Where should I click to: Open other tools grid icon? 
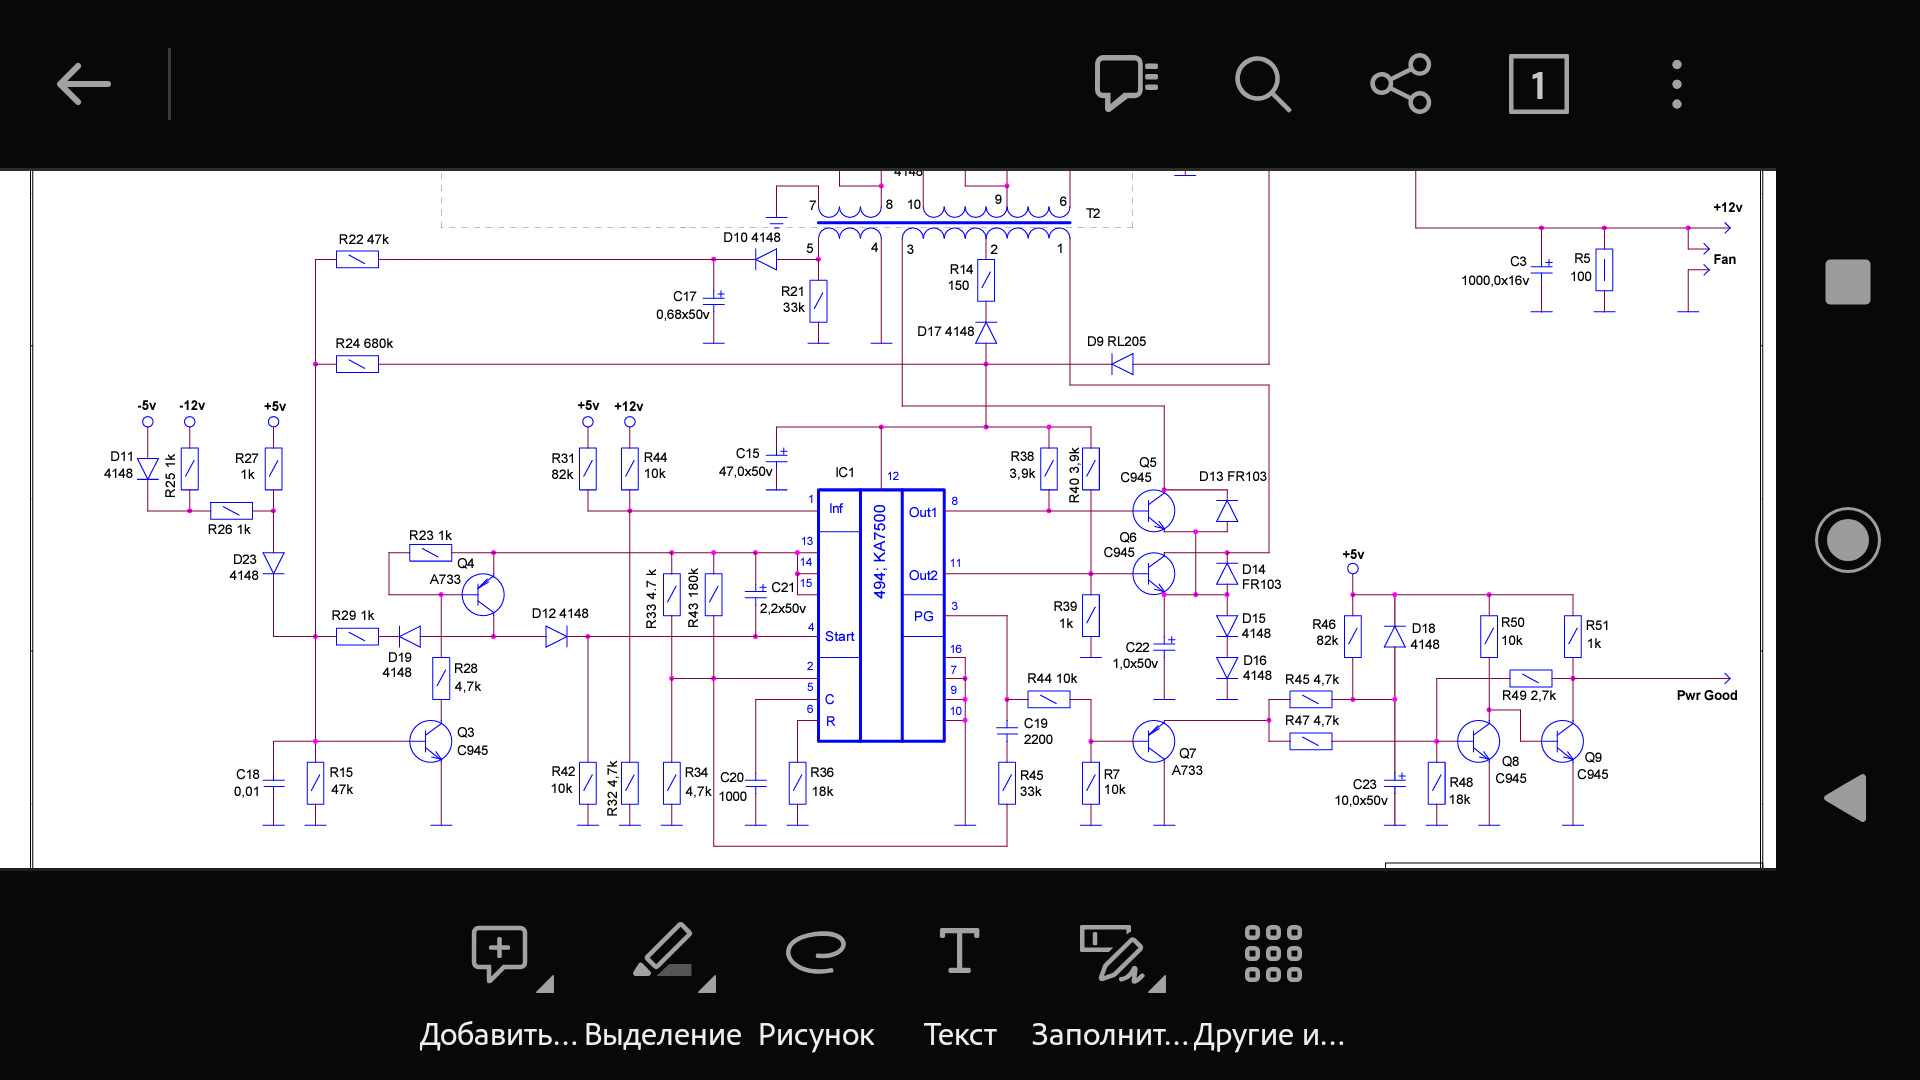pyautogui.click(x=1273, y=952)
